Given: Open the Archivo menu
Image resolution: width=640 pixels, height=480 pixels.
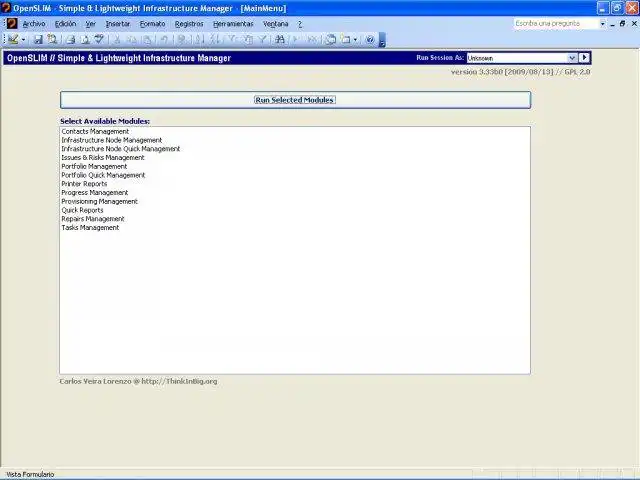Looking at the screenshot, I should [x=33, y=24].
